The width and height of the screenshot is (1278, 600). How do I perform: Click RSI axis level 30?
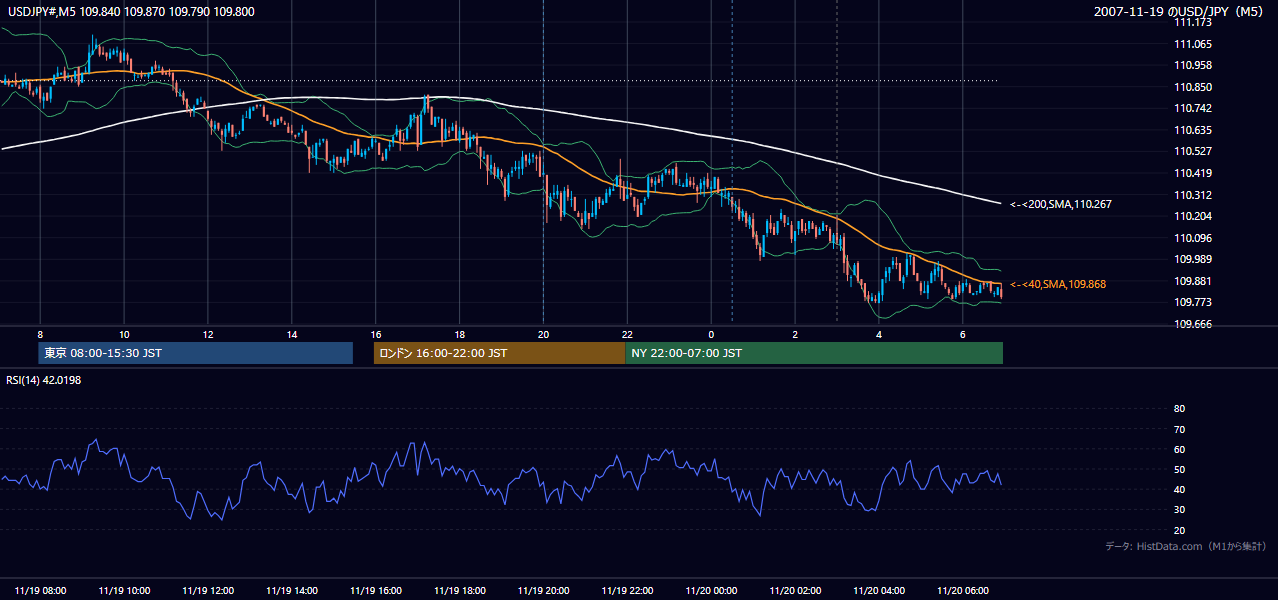1179,510
